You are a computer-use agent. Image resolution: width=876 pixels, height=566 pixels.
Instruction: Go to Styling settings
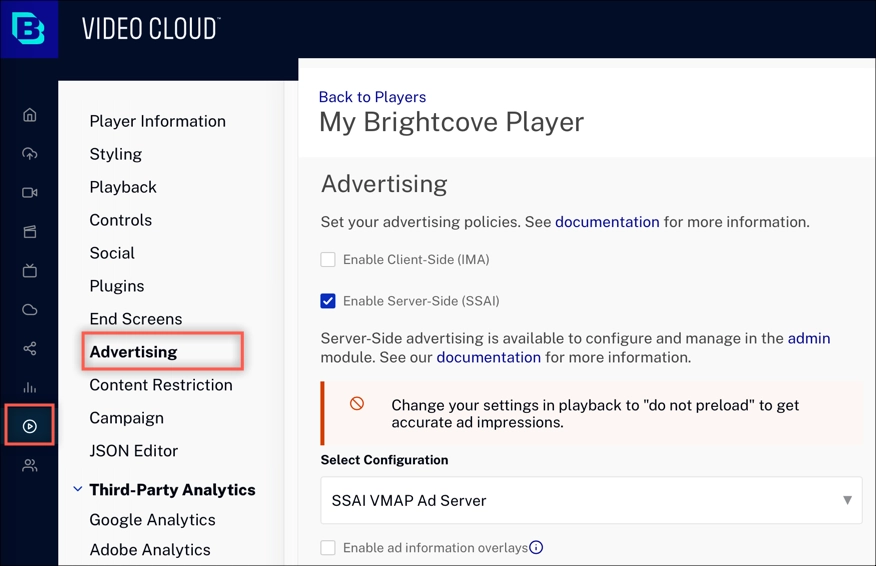(x=116, y=154)
